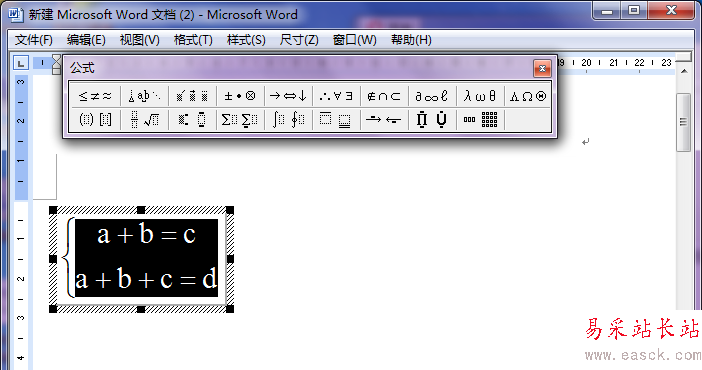Open the integral templates palette (∫)
702x370 pixels.
288,120
